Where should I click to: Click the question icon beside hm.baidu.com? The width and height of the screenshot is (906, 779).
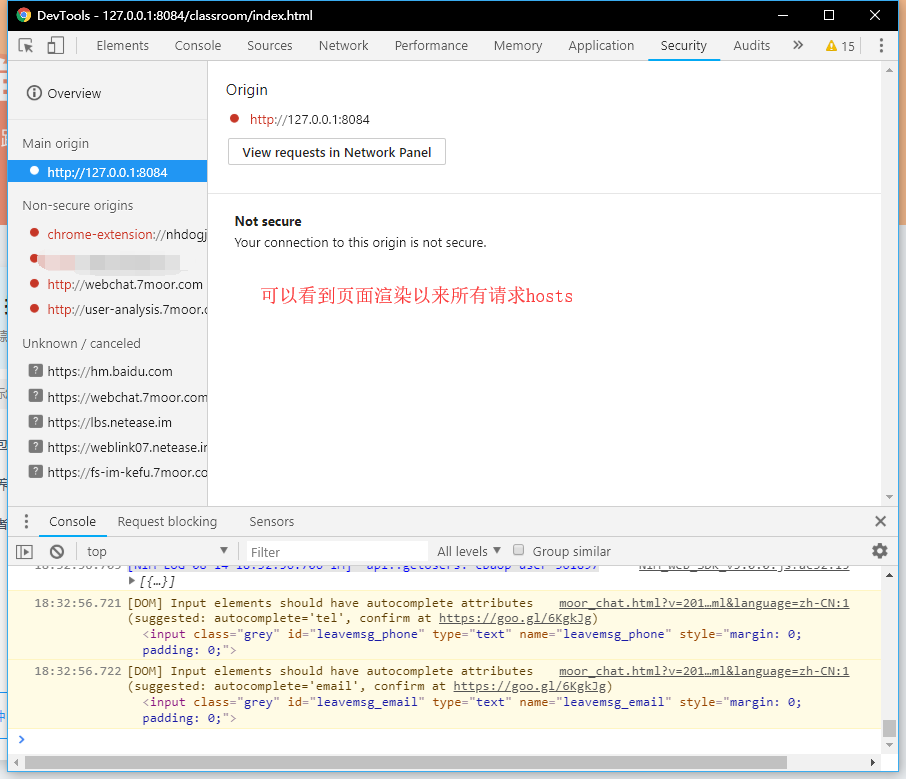point(36,371)
